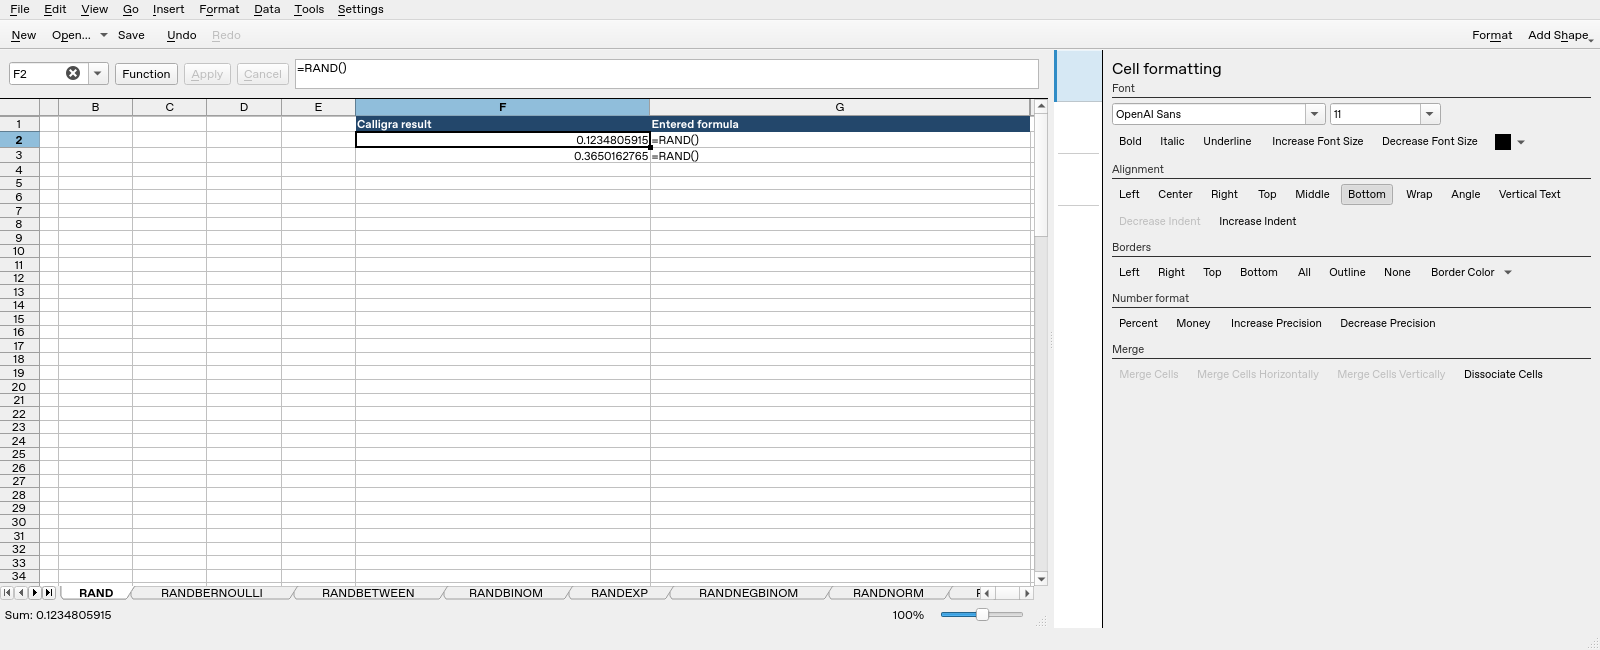Expand the font color dropdown arrow
The width and height of the screenshot is (1600, 650).
click(x=1521, y=142)
